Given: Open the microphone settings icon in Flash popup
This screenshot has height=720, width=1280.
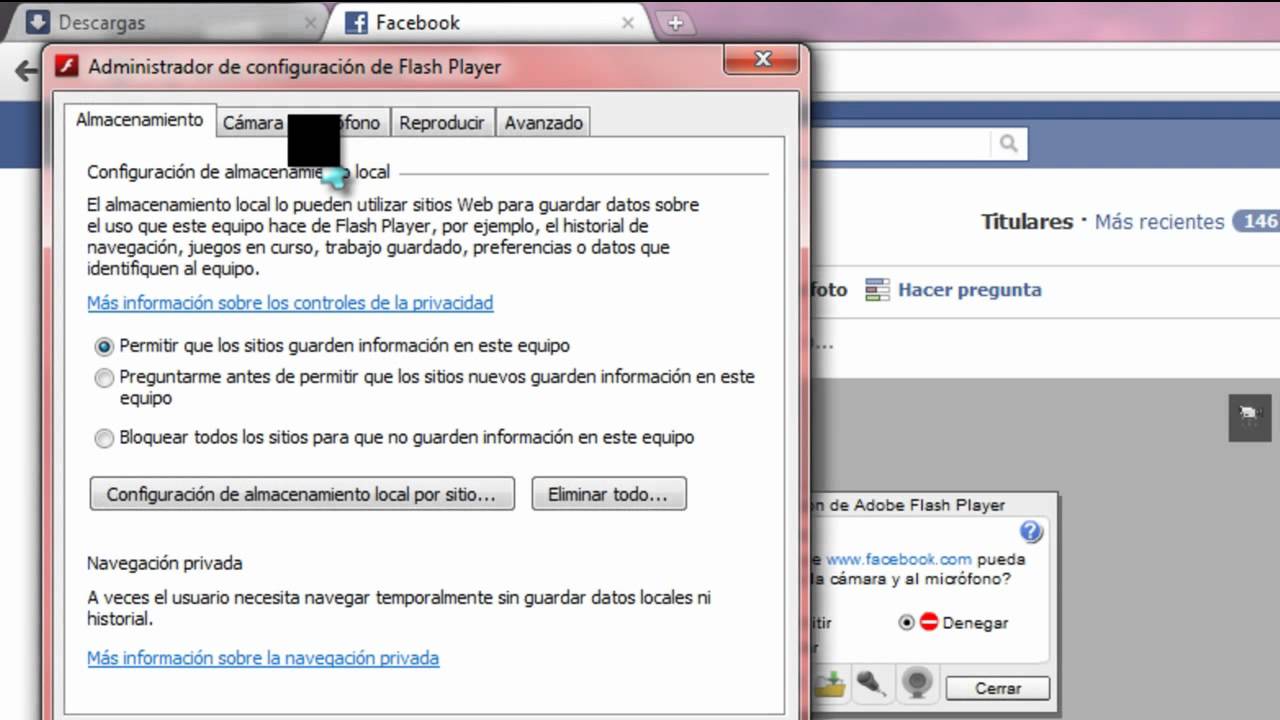Looking at the screenshot, I should pos(873,684).
